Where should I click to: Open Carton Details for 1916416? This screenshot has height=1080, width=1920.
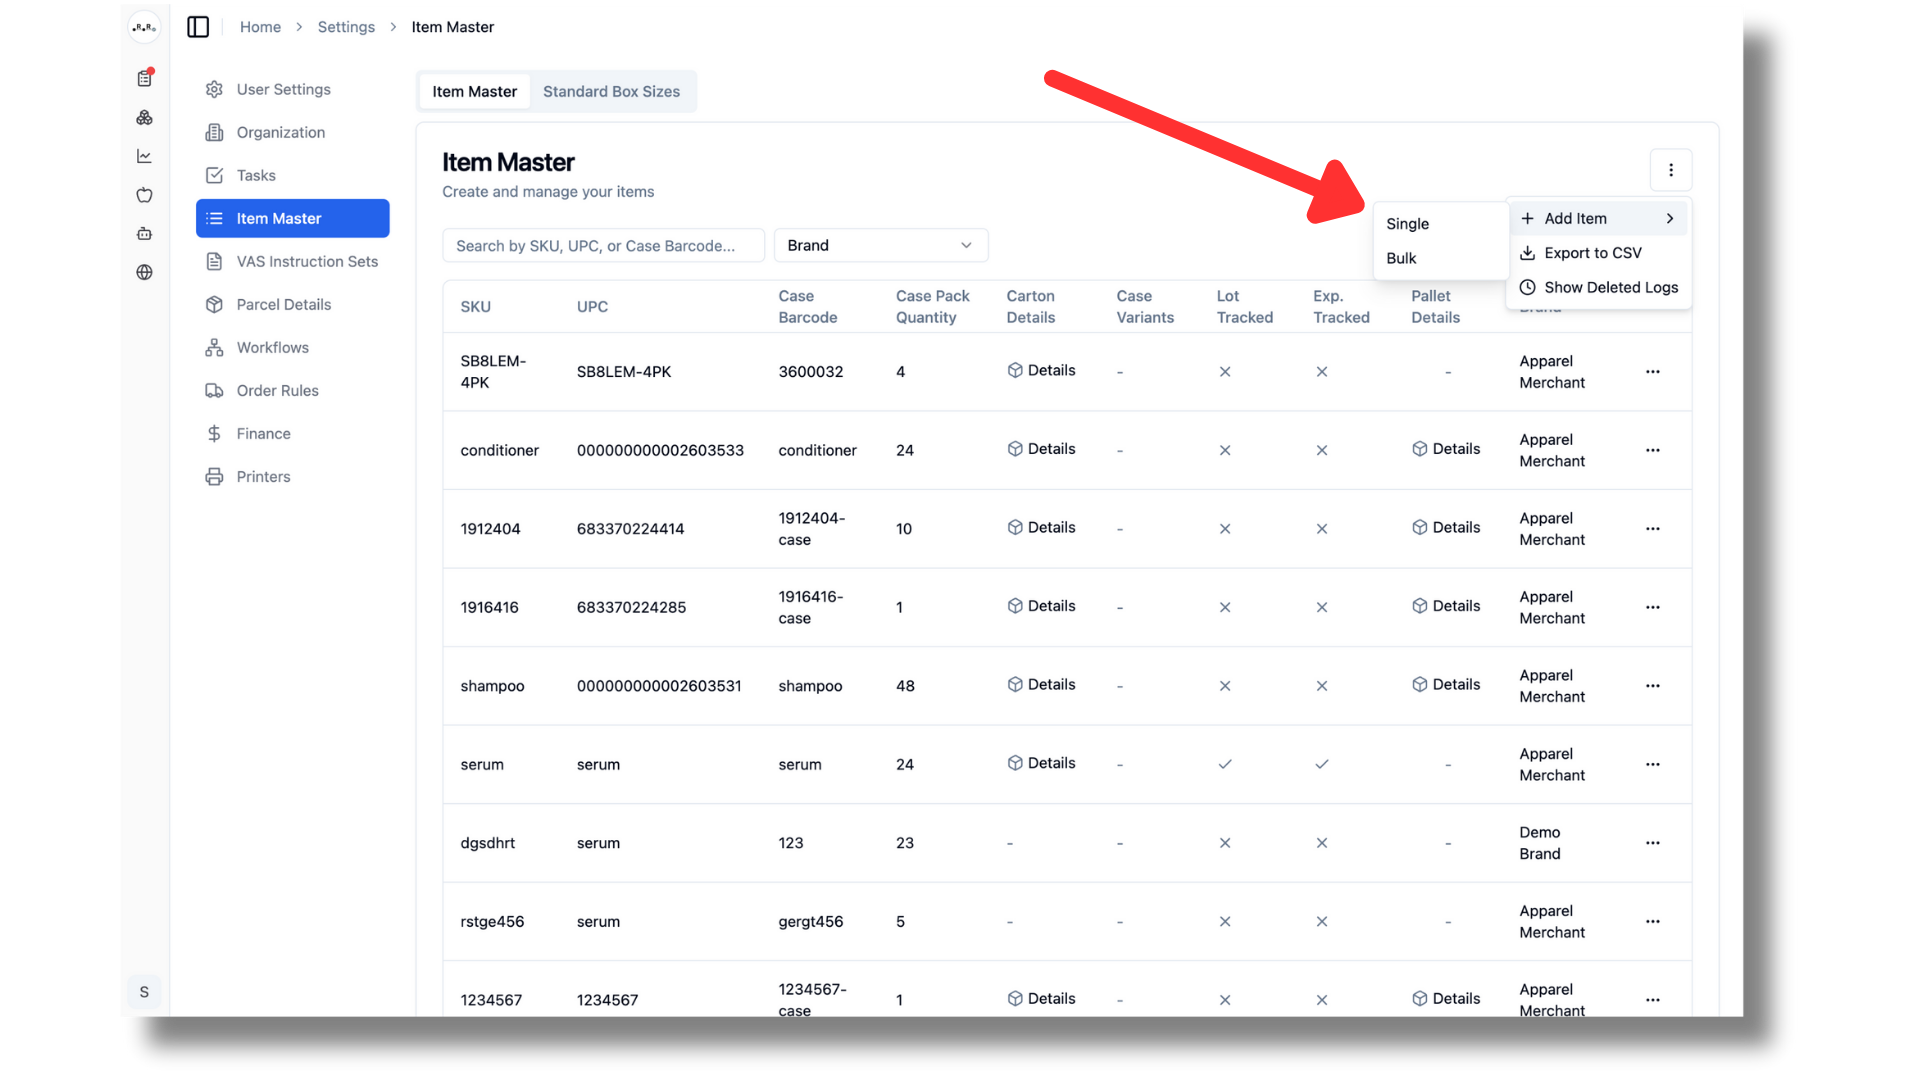[1041, 606]
